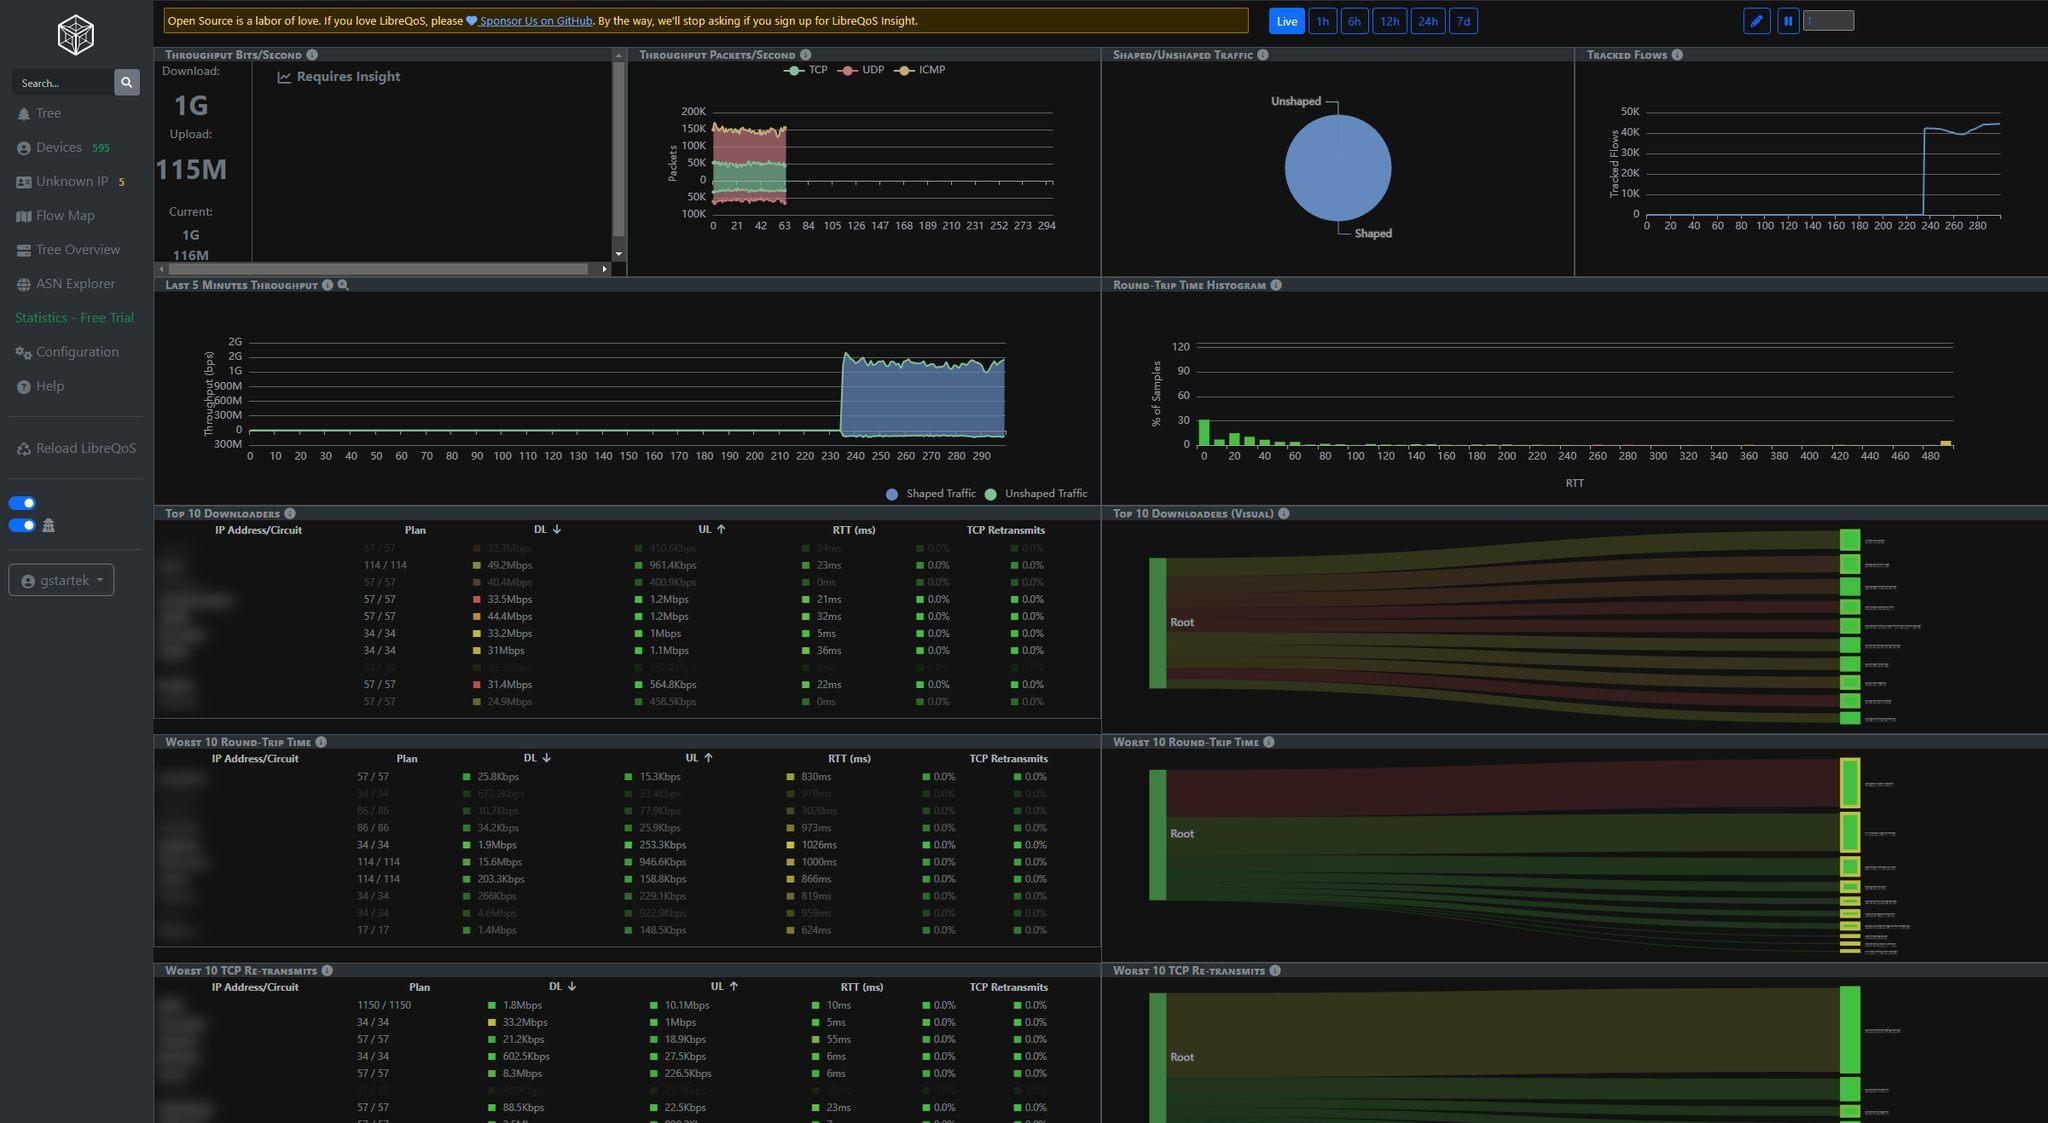
Task: Click the numeric field beside pause button
Action: (x=1828, y=21)
